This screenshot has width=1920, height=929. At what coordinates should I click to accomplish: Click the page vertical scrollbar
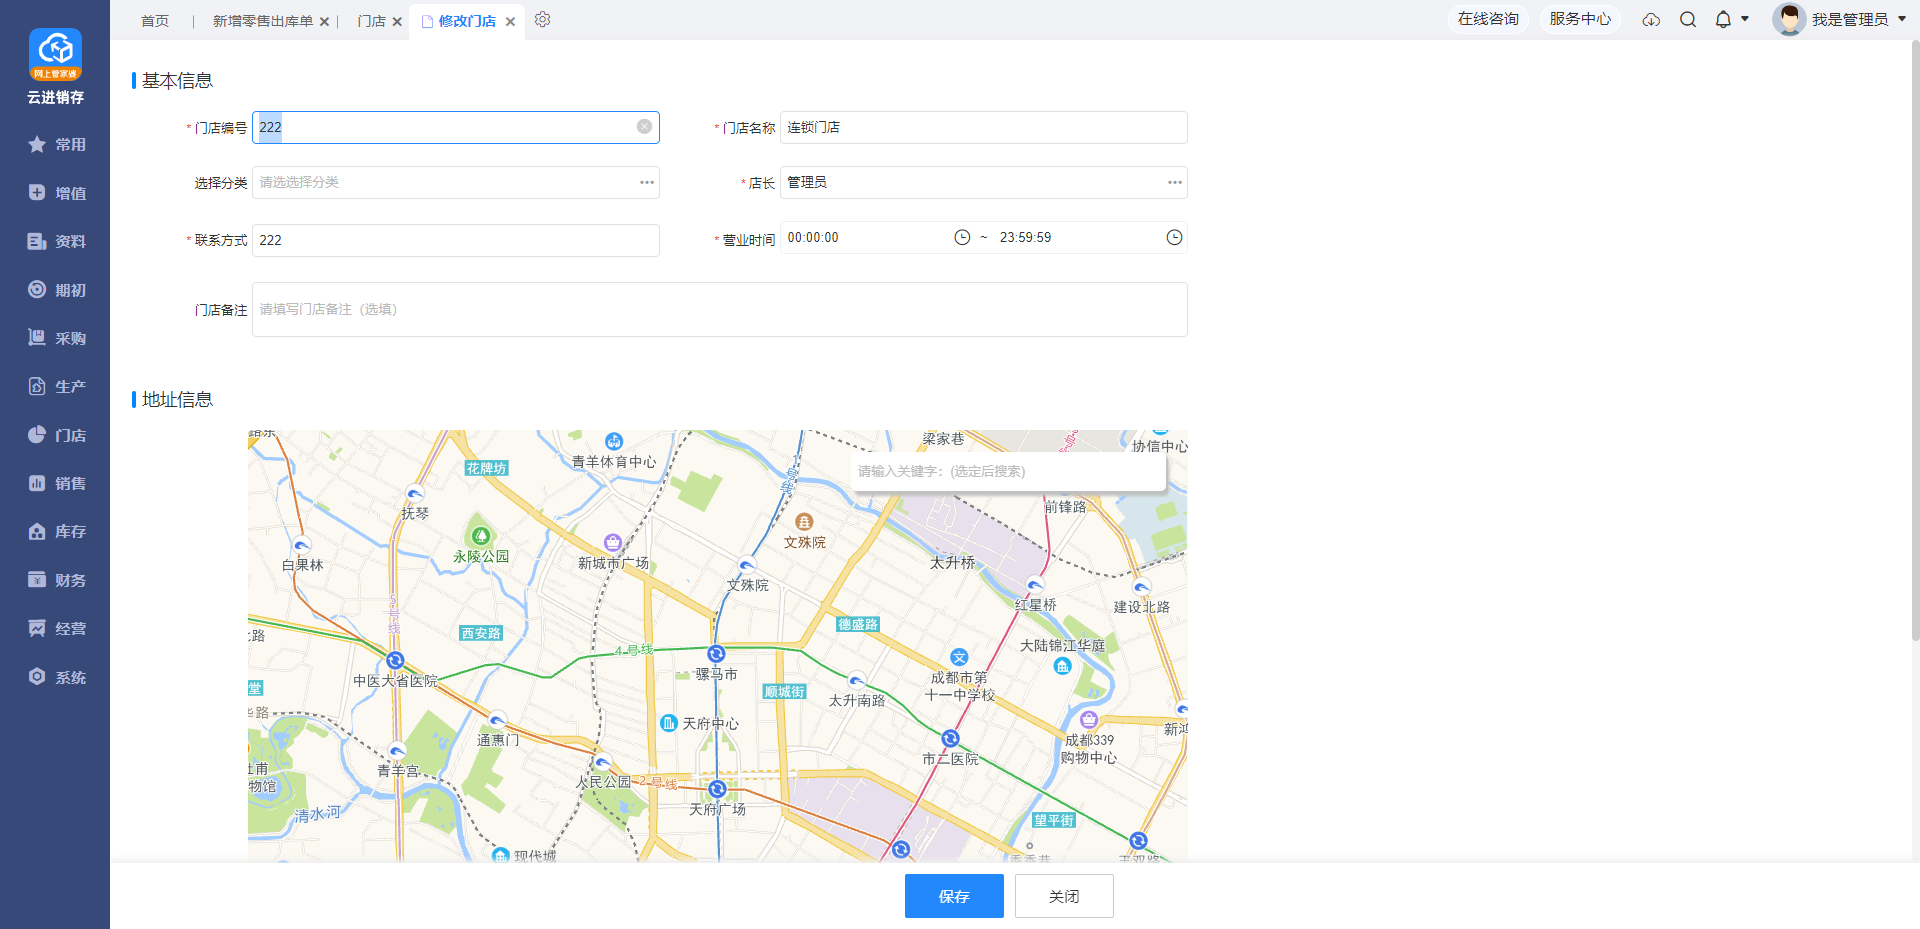1915,340
